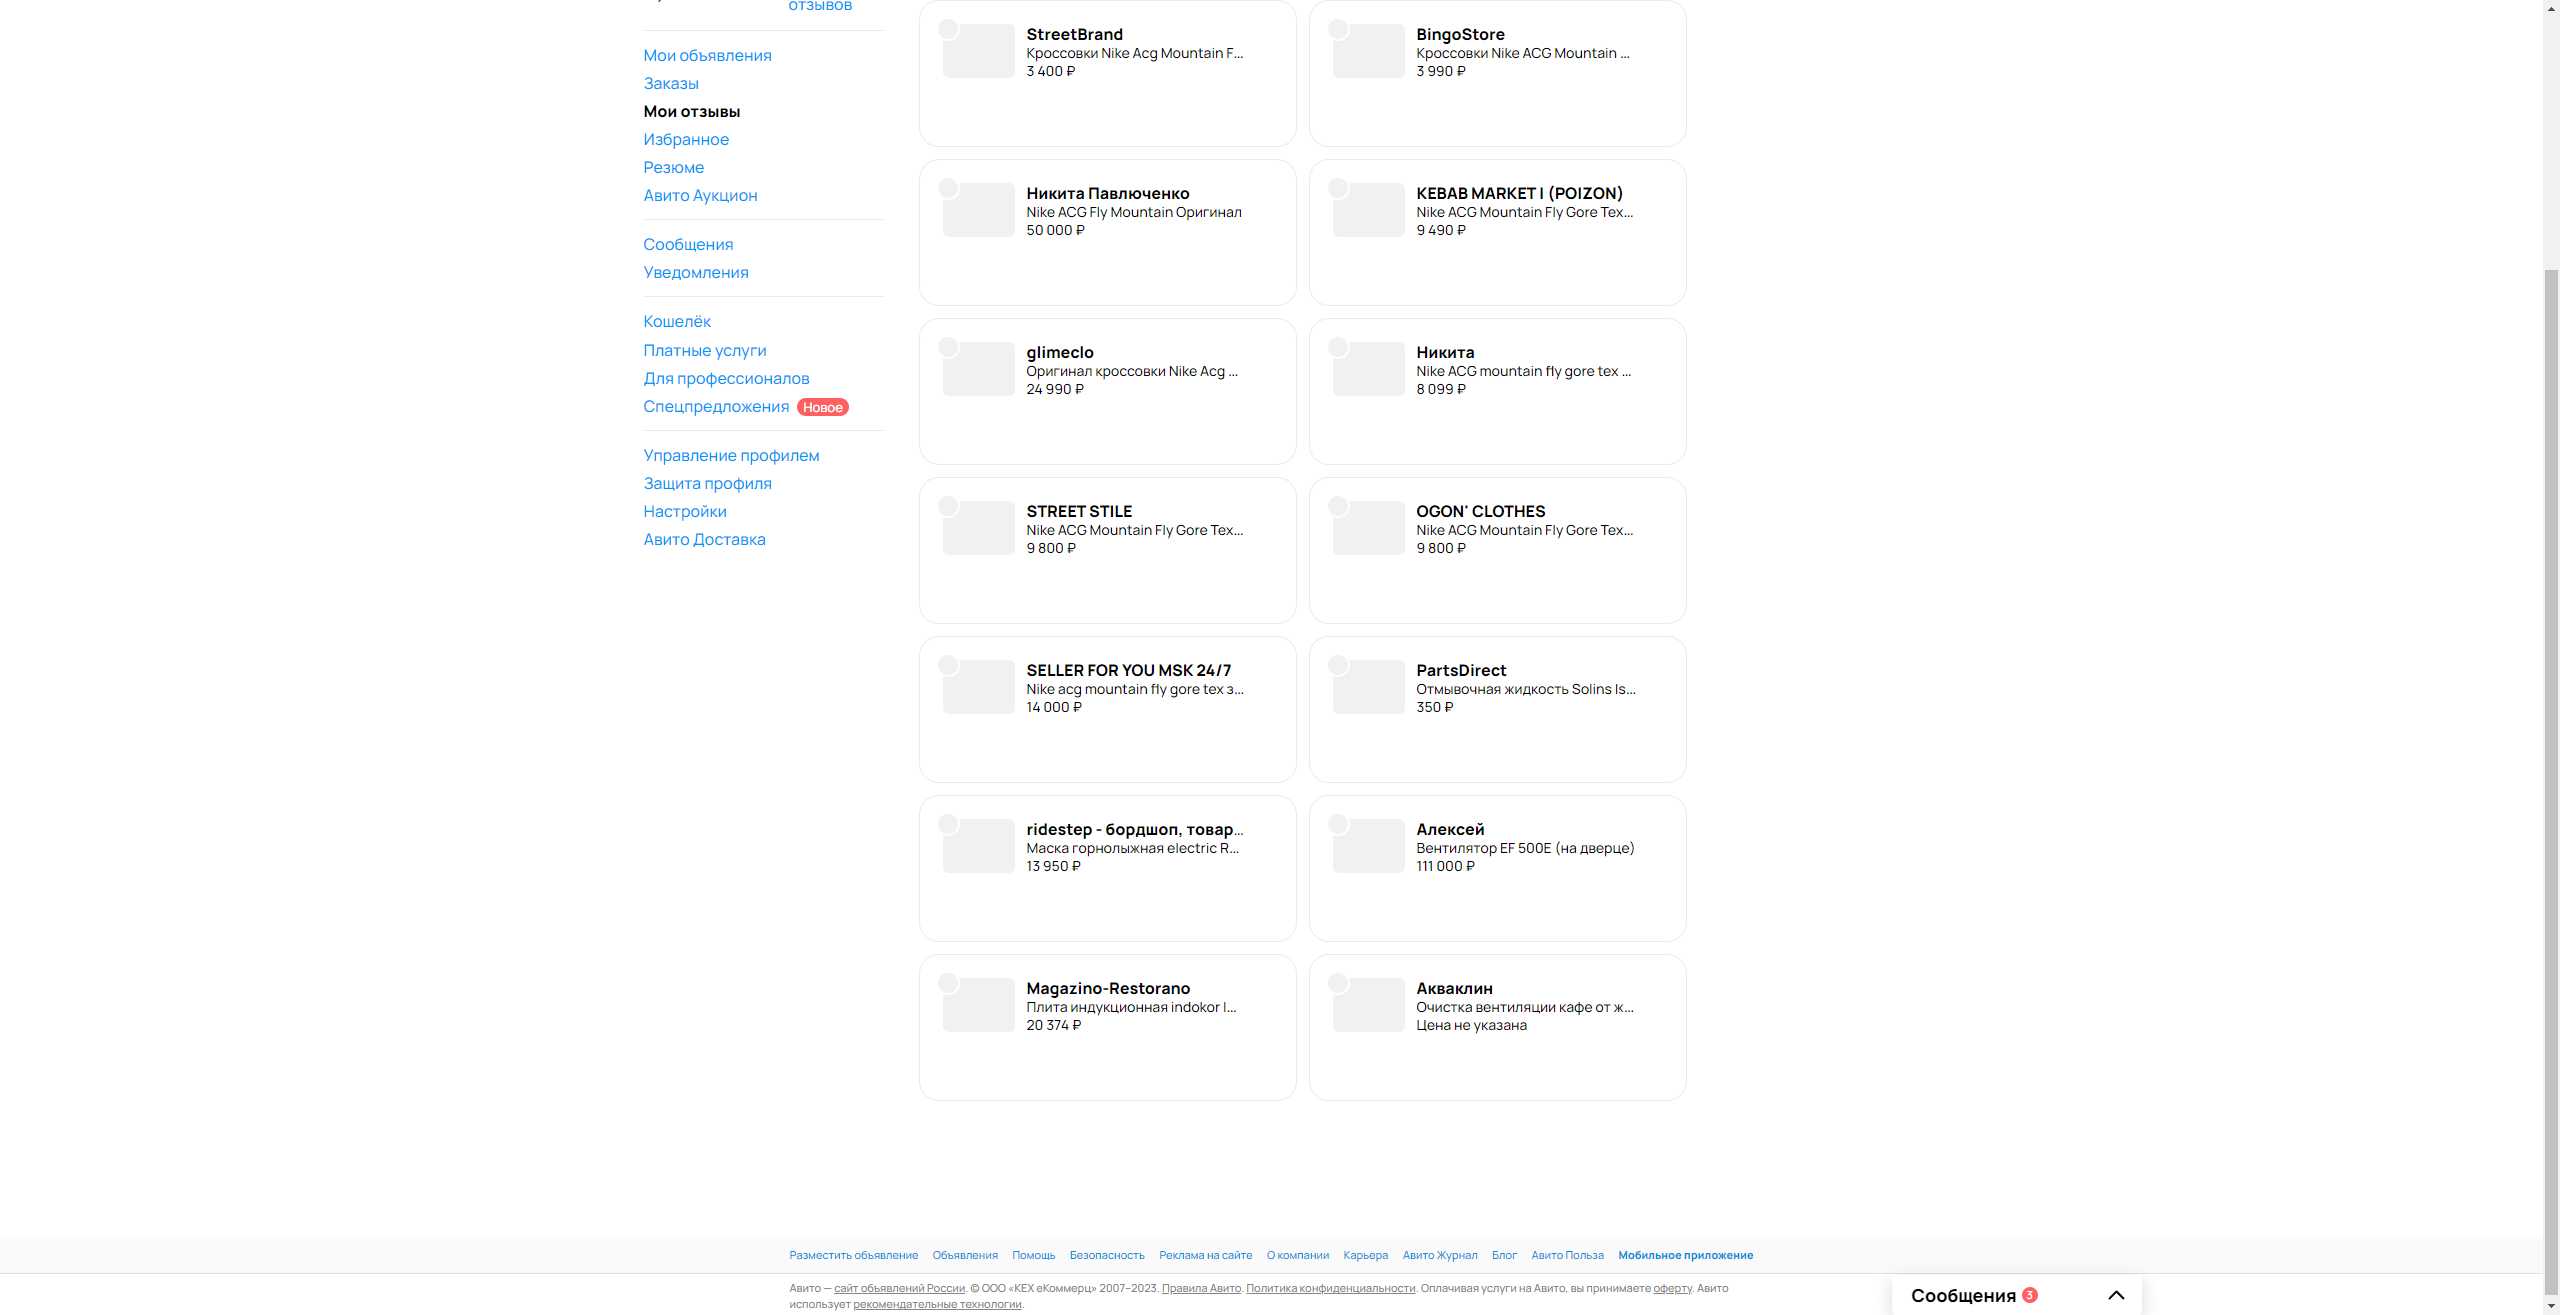Open Мои объявления in sidebar

click(707, 55)
